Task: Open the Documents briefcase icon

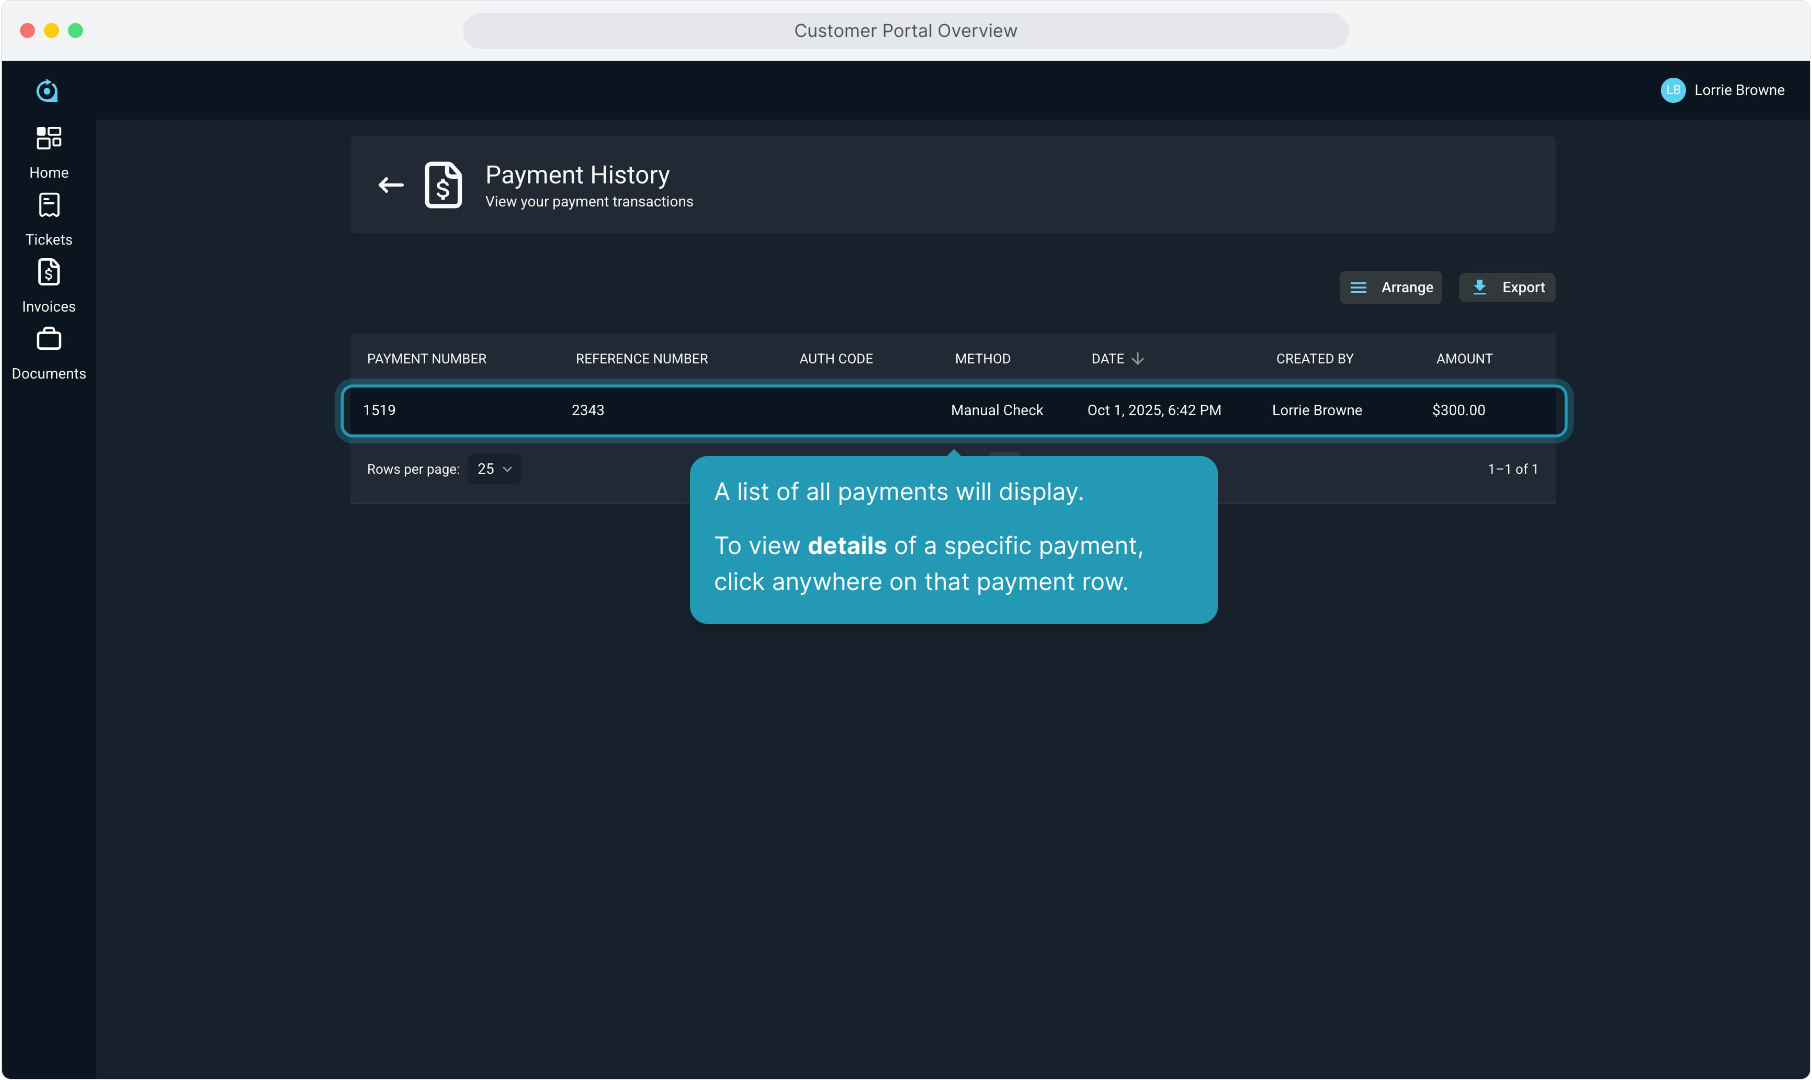Action: [48, 340]
